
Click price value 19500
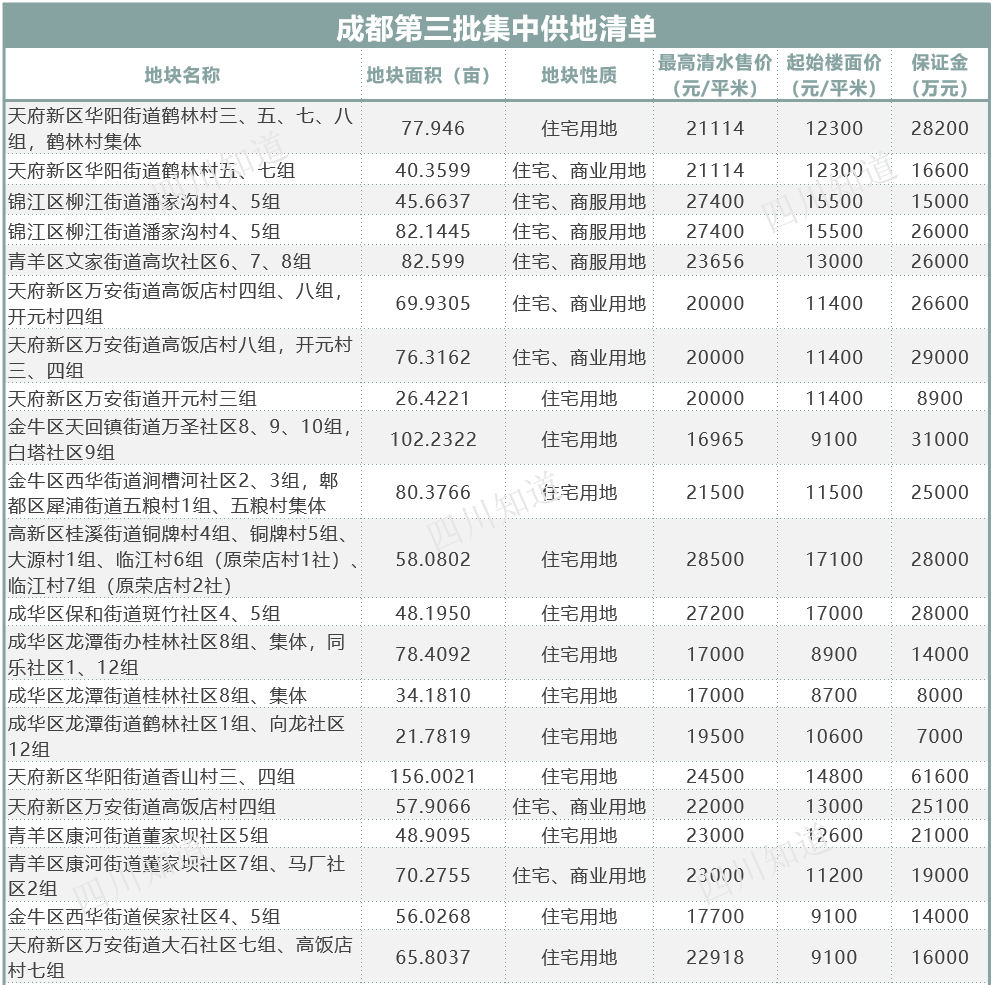(715, 736)
